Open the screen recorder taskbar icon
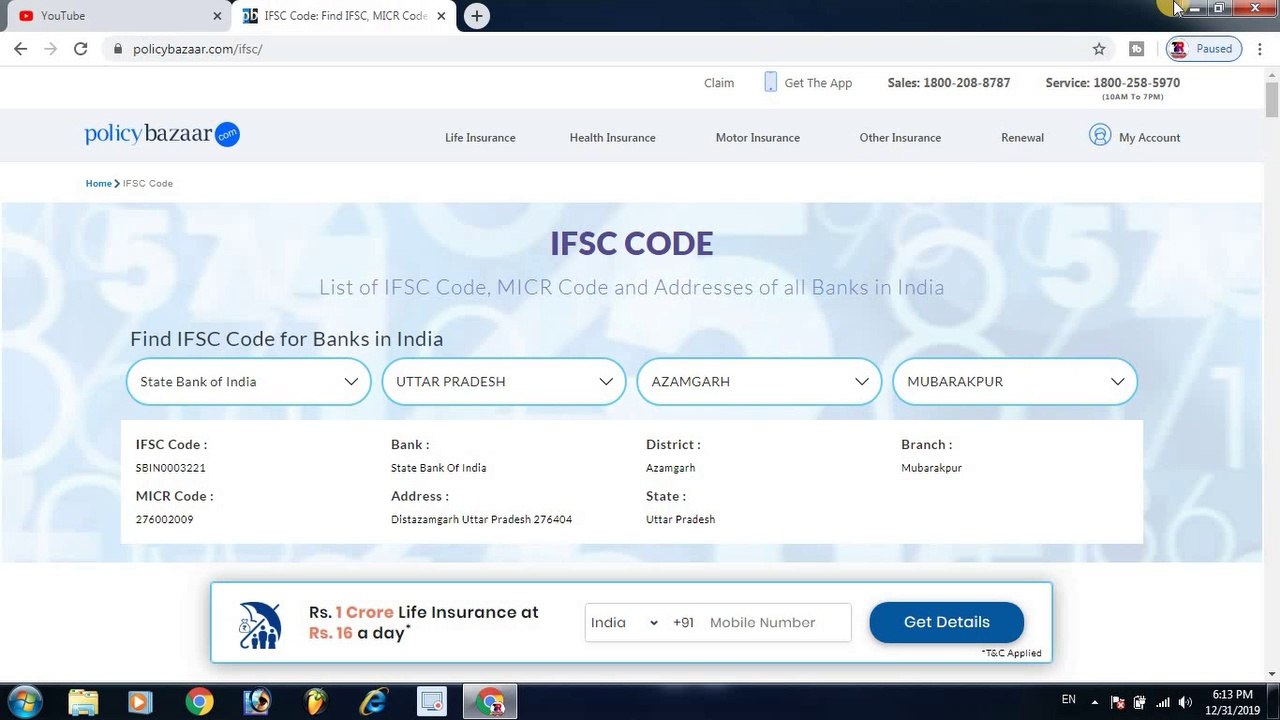The width and height of the screenshot is (1280, 720). coord(432,702)
